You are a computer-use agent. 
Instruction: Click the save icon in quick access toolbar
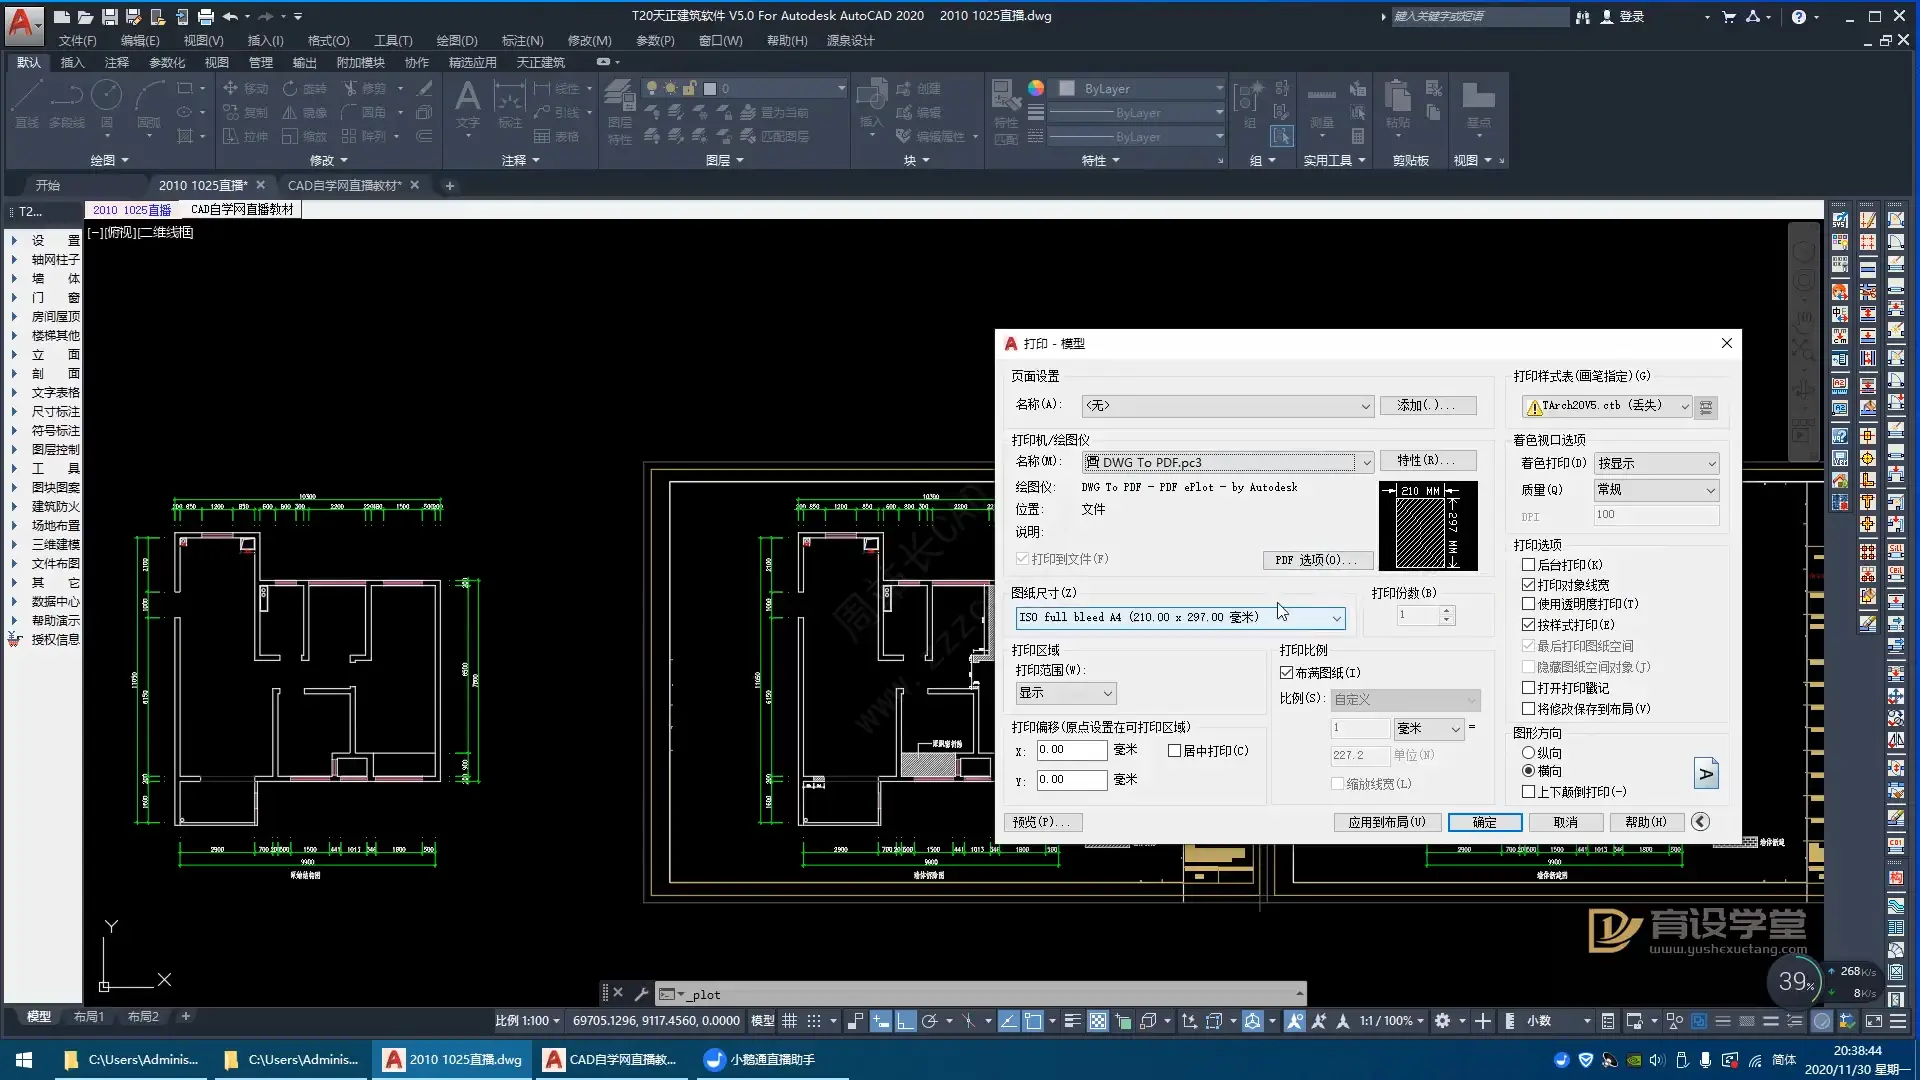(110, 16)
